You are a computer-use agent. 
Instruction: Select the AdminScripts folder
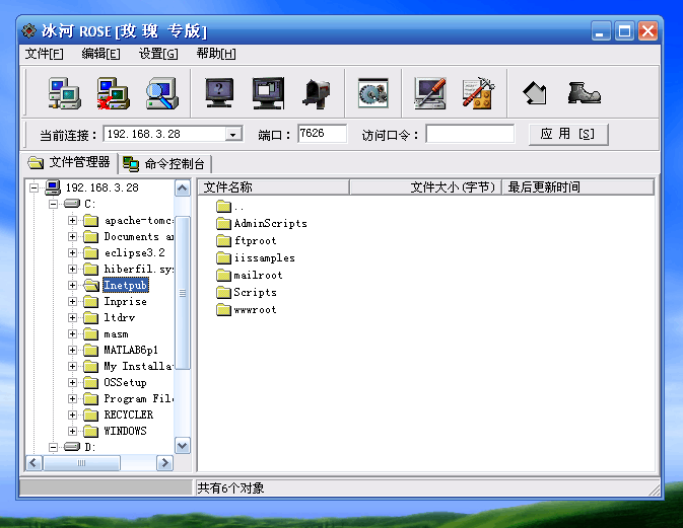[262, 223]
